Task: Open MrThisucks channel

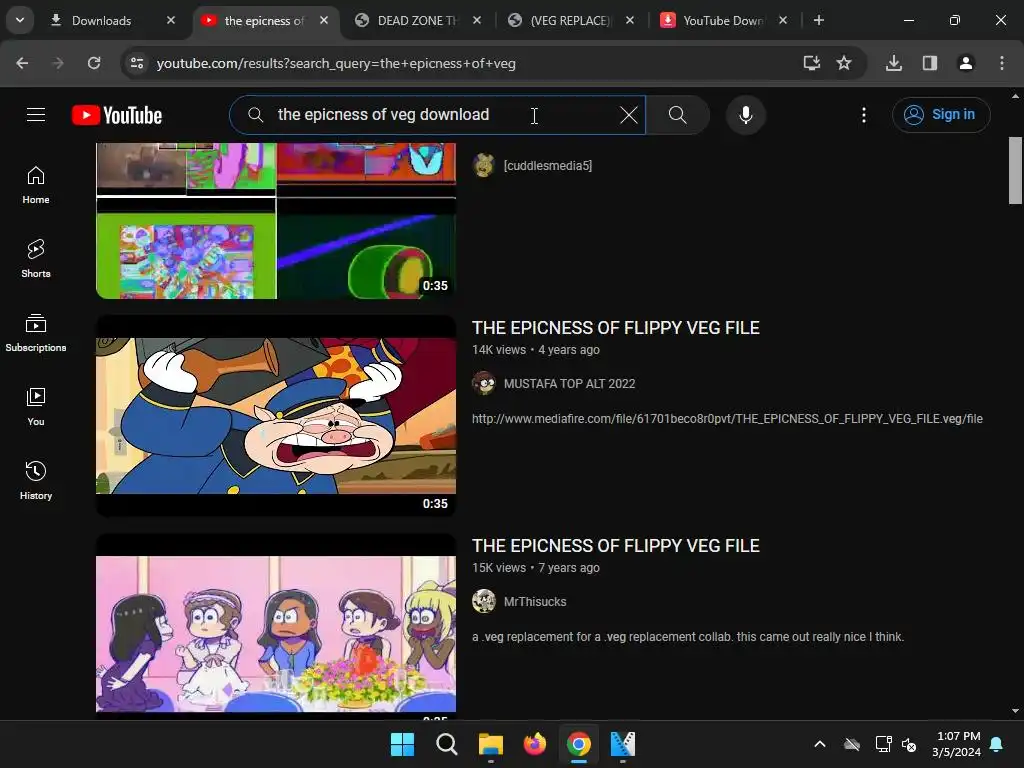Action: [x=535, y=602]
